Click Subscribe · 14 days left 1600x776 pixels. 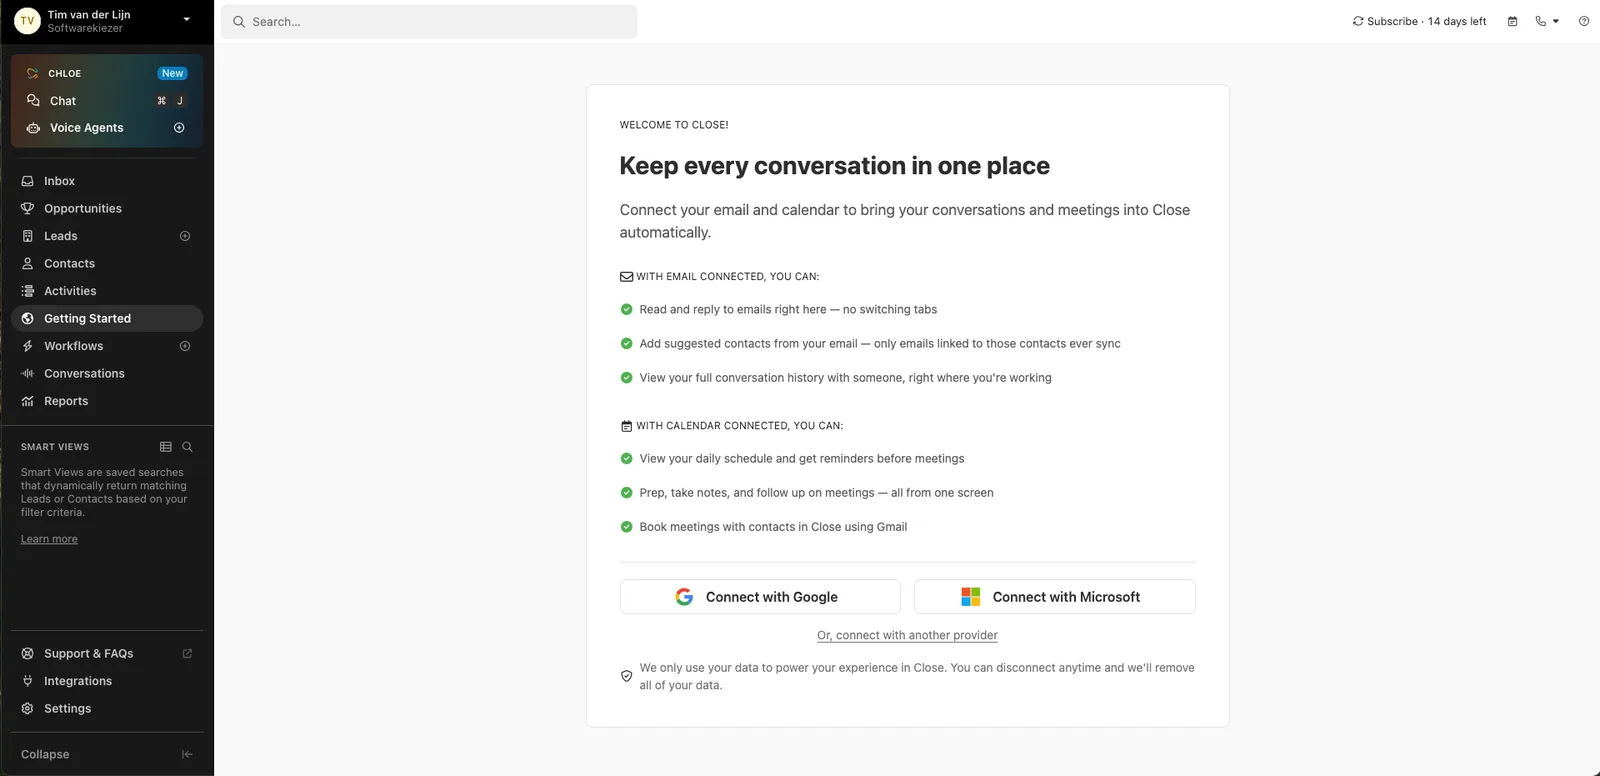coord(1419,21)
